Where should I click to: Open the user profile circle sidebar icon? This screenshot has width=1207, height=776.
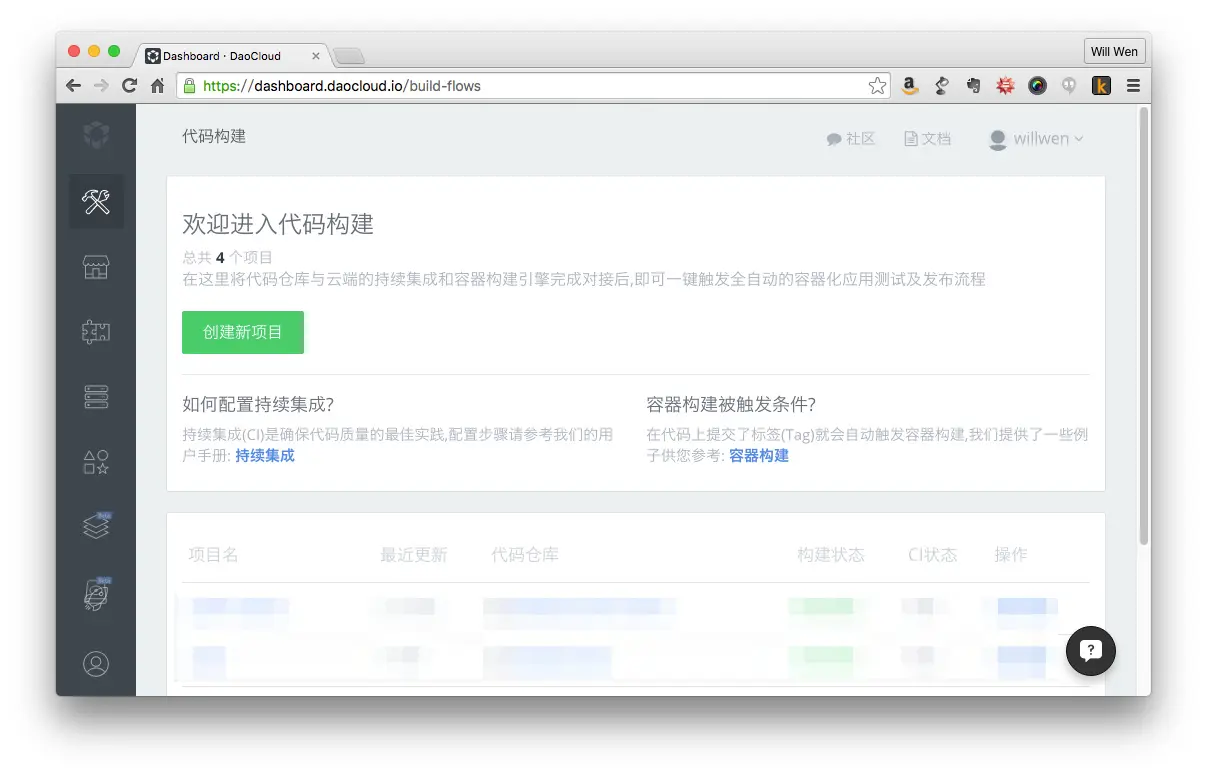[x=96, y=664]
